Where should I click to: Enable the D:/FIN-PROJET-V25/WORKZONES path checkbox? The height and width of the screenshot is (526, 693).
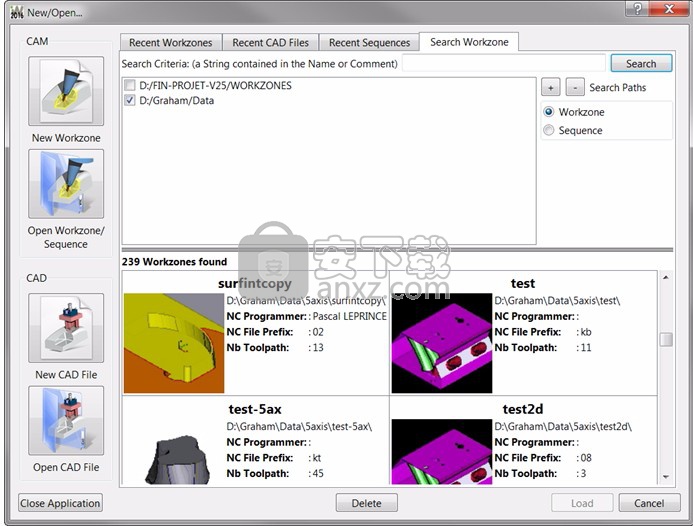pyautogui.click(x=129, y=85)
